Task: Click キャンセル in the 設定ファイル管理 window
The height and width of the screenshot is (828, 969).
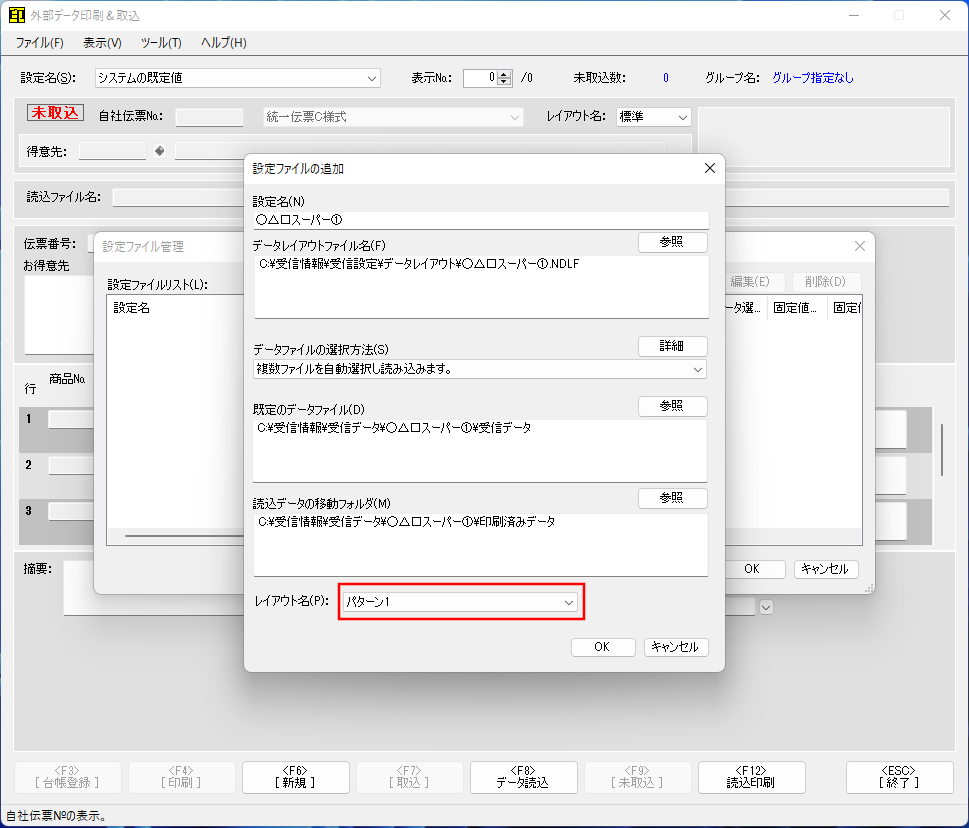Action: (826, 569)
